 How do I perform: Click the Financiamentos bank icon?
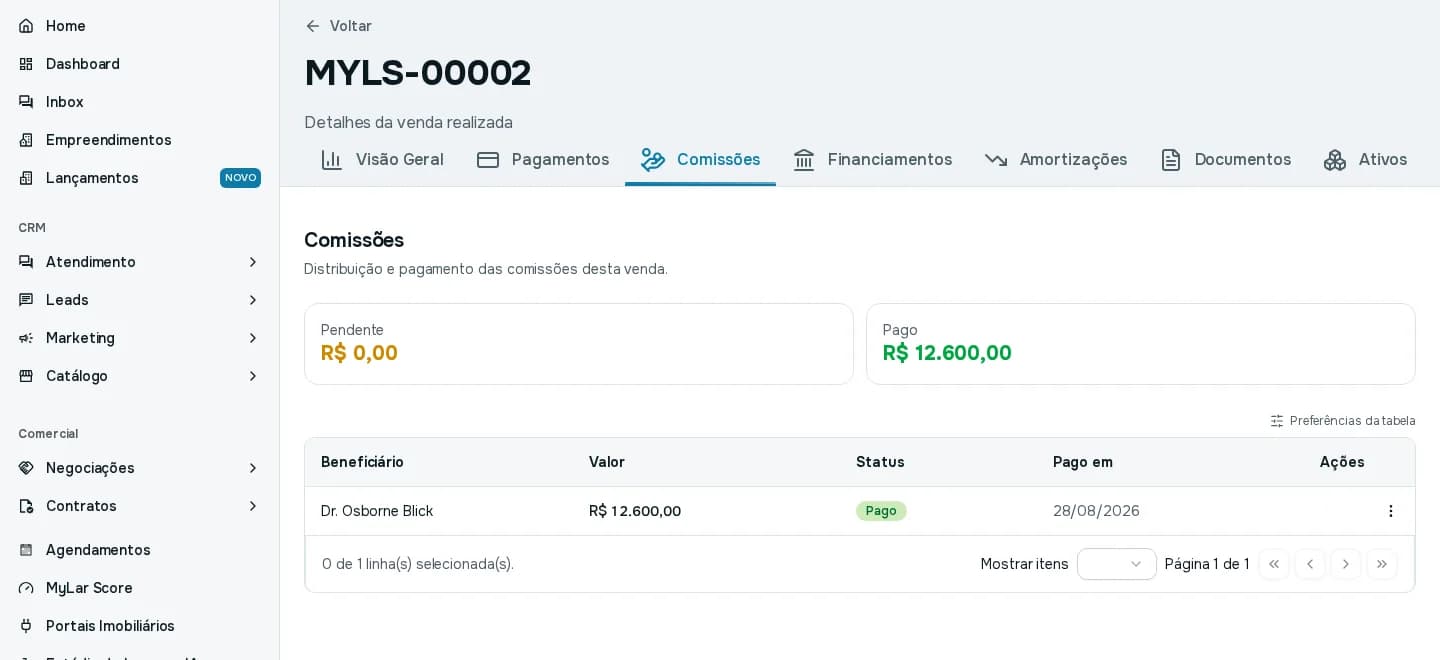pos(804,160)
